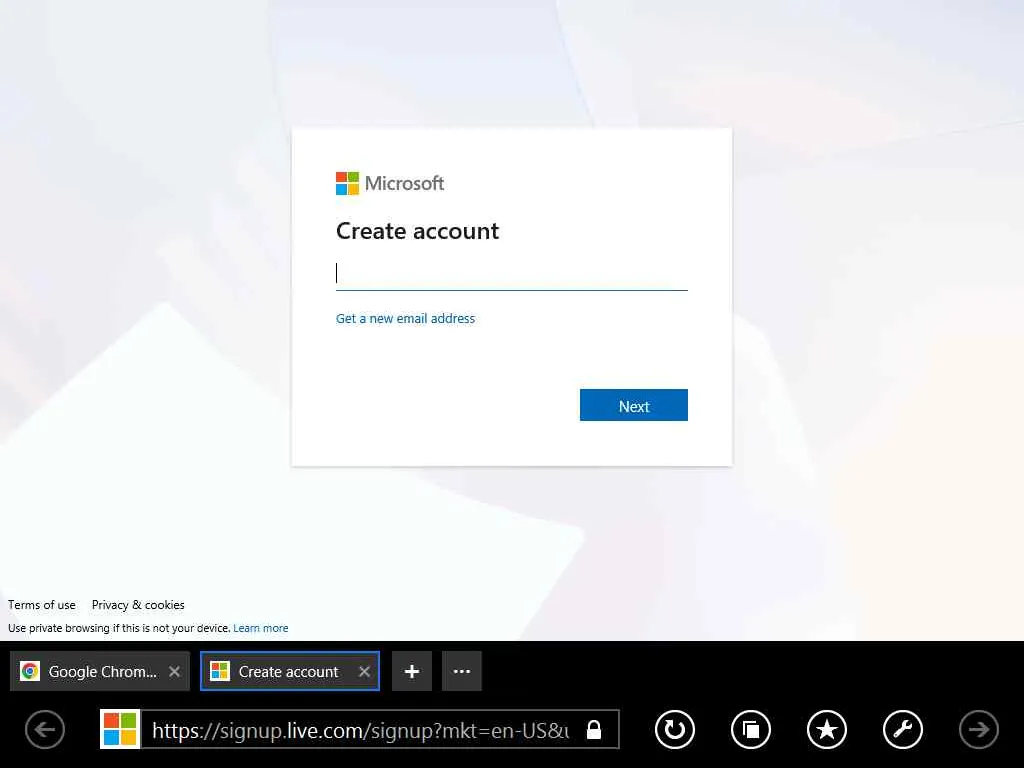Focus the email input field
The height and width of the screenshot is (768, 1024).
pyautogui.click(x=511, y=274)
